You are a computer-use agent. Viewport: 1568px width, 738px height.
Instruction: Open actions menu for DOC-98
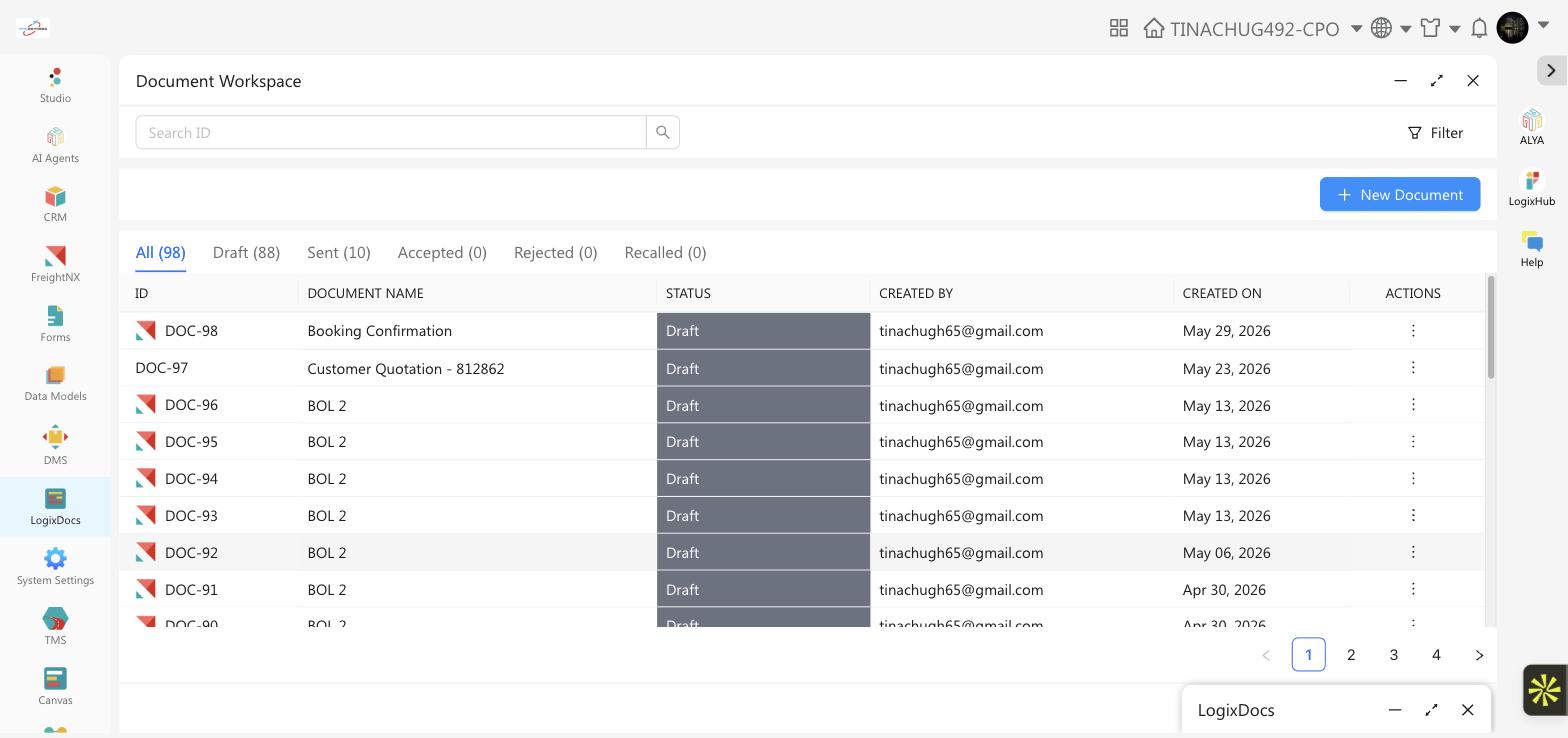1413,330
